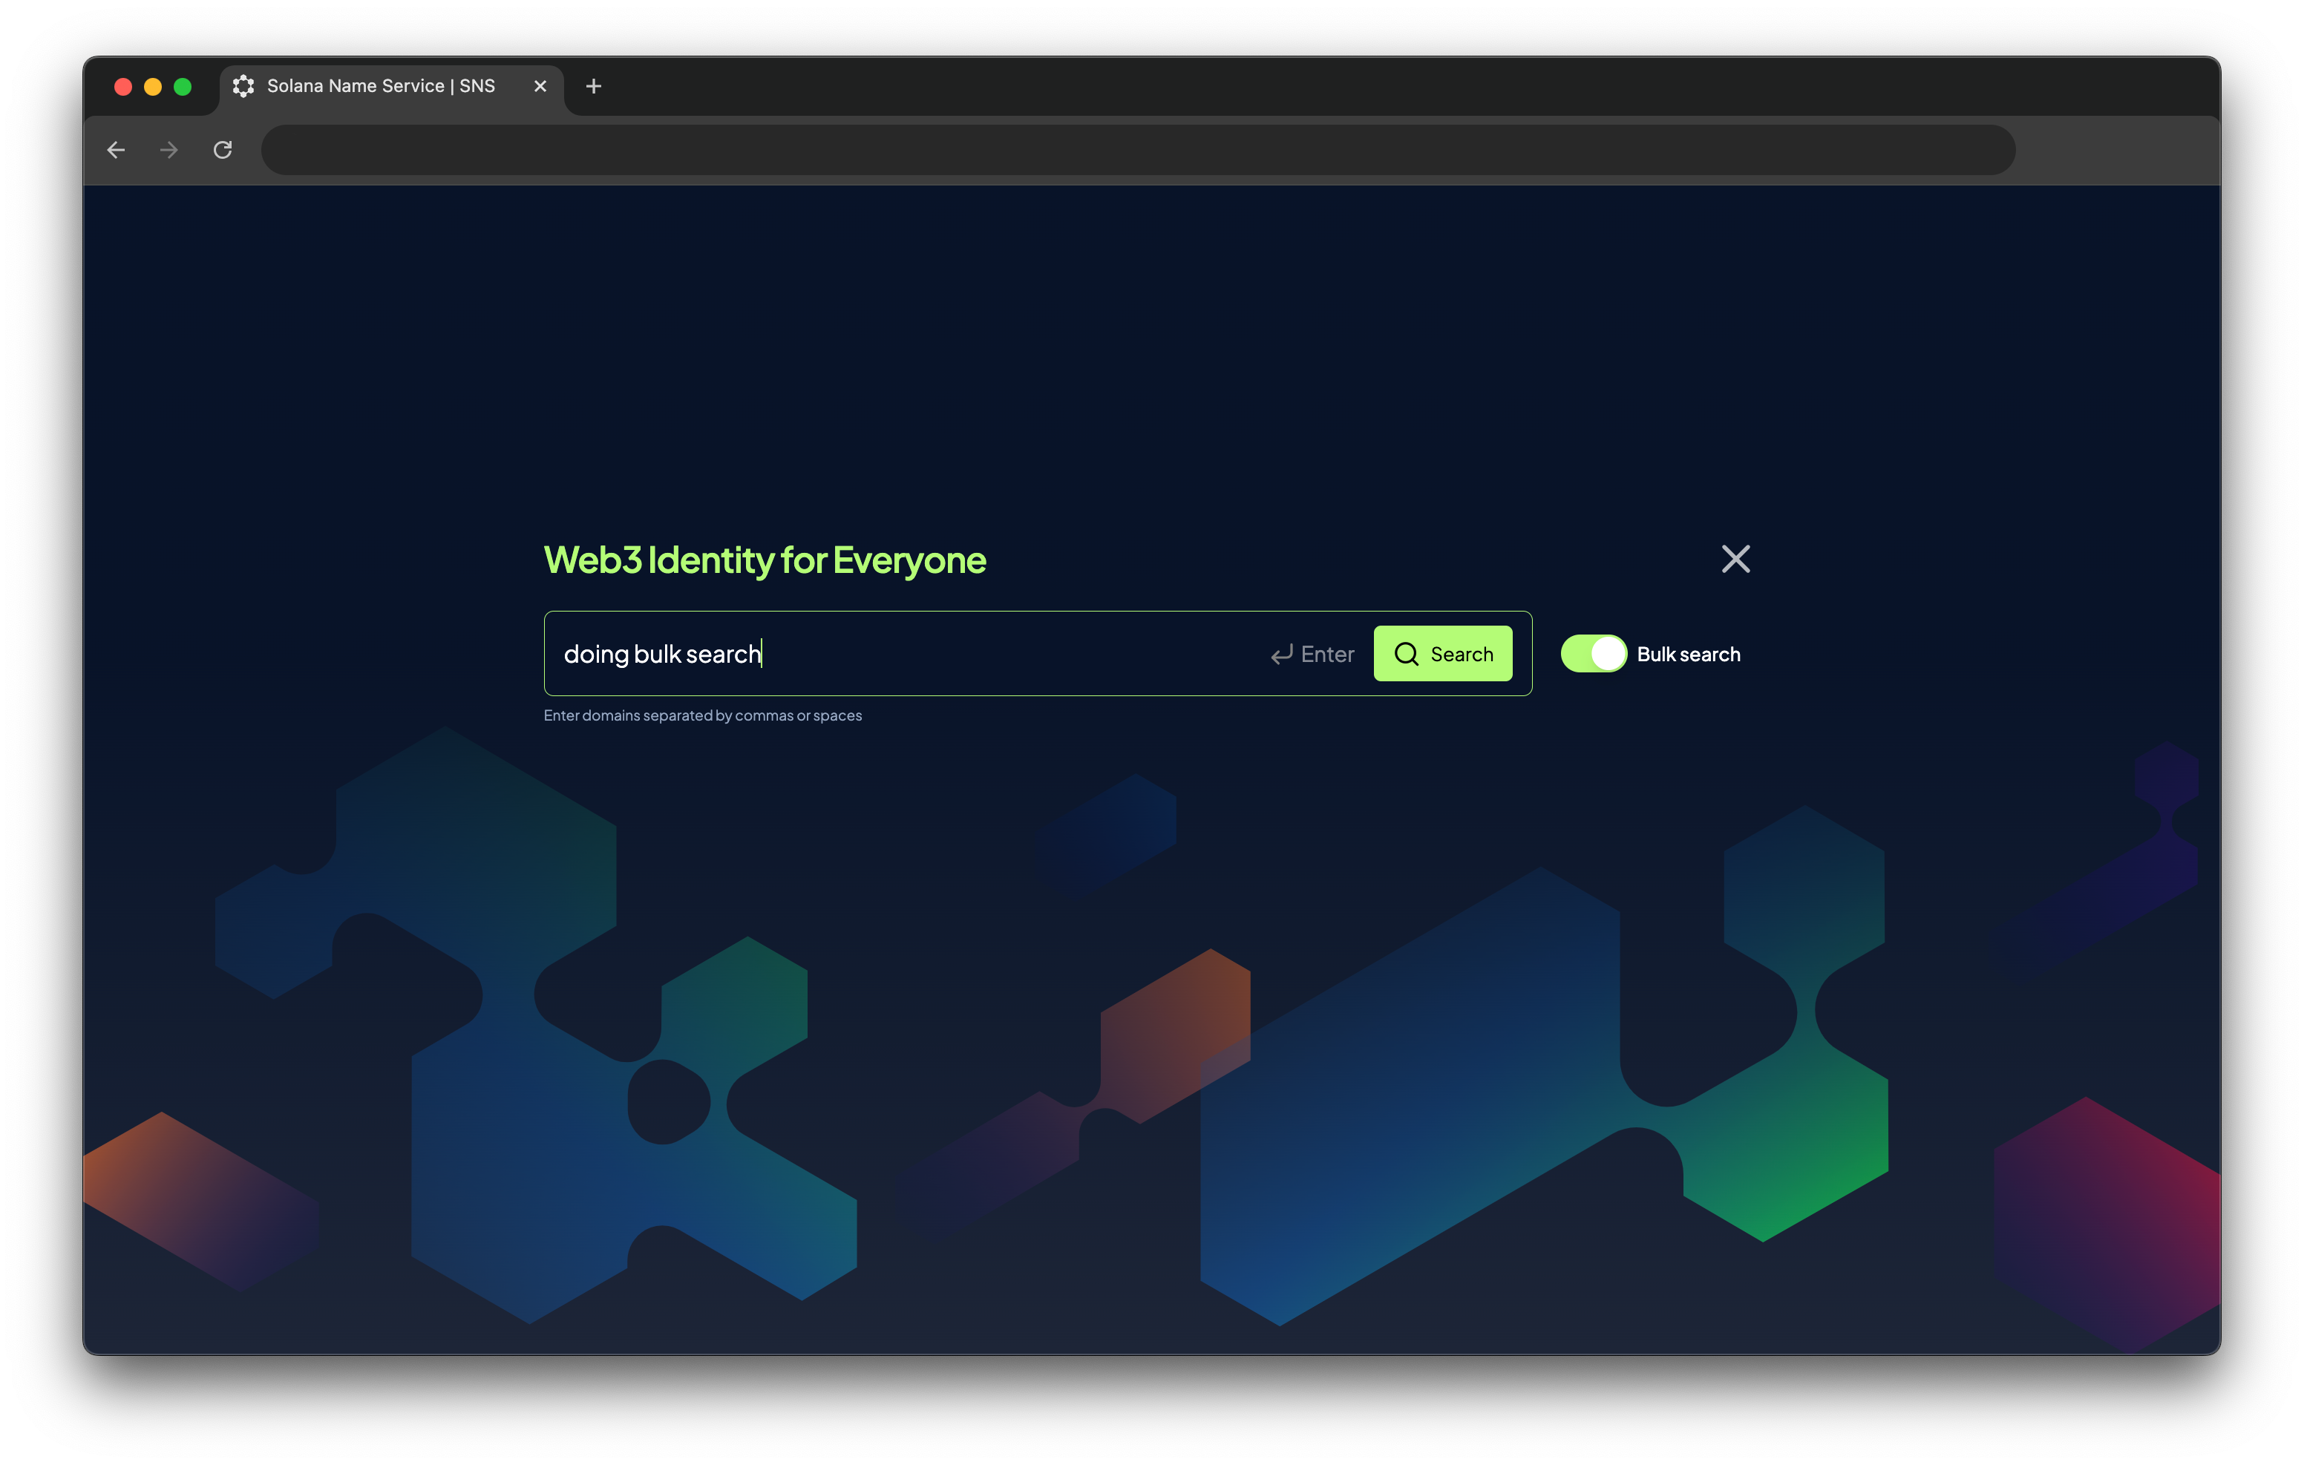Disable the Bulk search toggle
This screenshot has height=1465, width=2304.
[1593, 654]
